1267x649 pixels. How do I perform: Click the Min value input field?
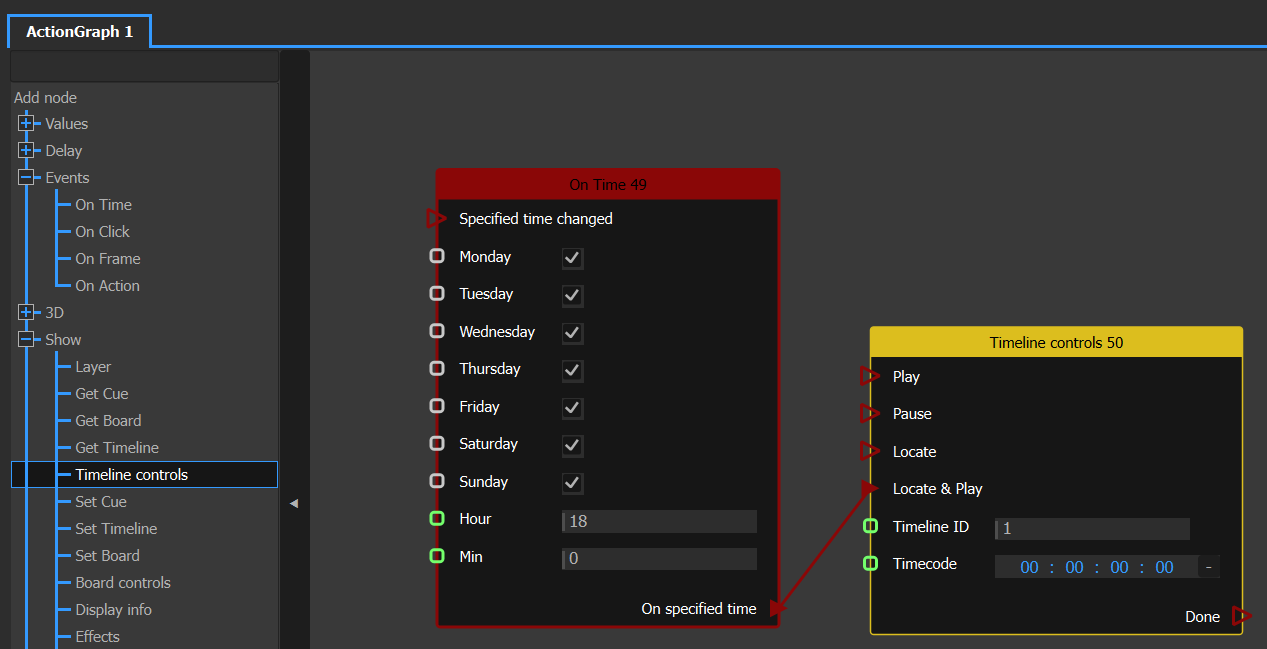659,559
